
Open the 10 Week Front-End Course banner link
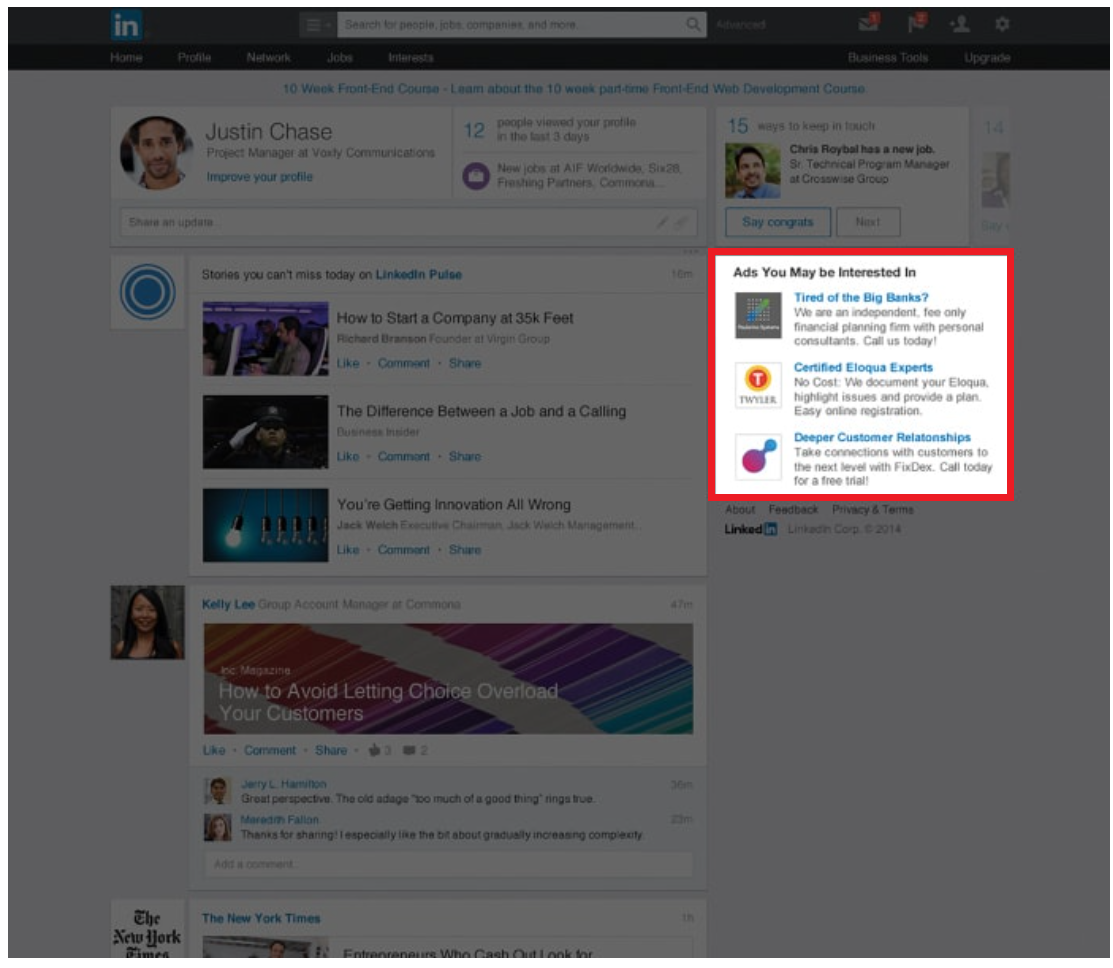pyautogui.click(x=574, y=89)
